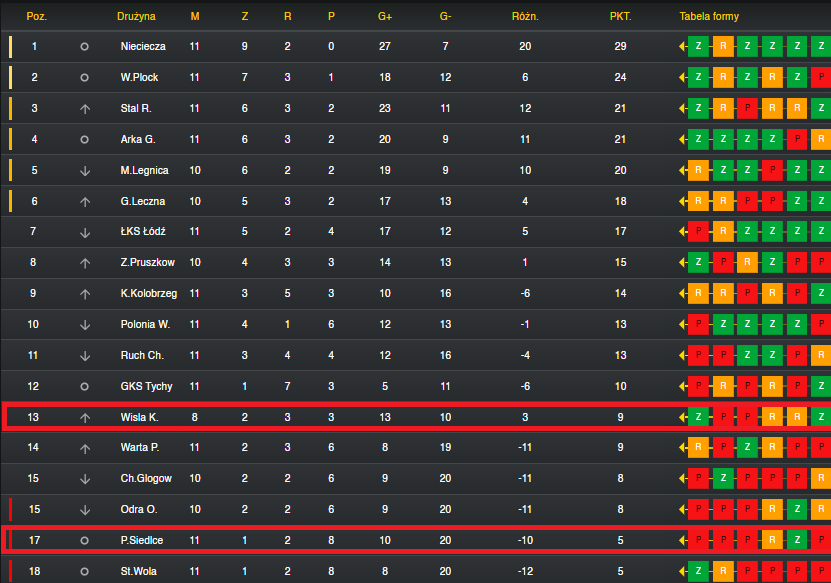This screenshot has width=831, height=583.
Task: Sort table by Różn. column header
Action: coord(525,16)
